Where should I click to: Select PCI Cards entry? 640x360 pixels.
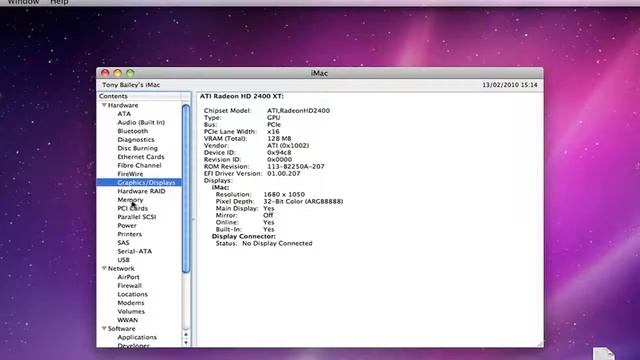point(133,208)
